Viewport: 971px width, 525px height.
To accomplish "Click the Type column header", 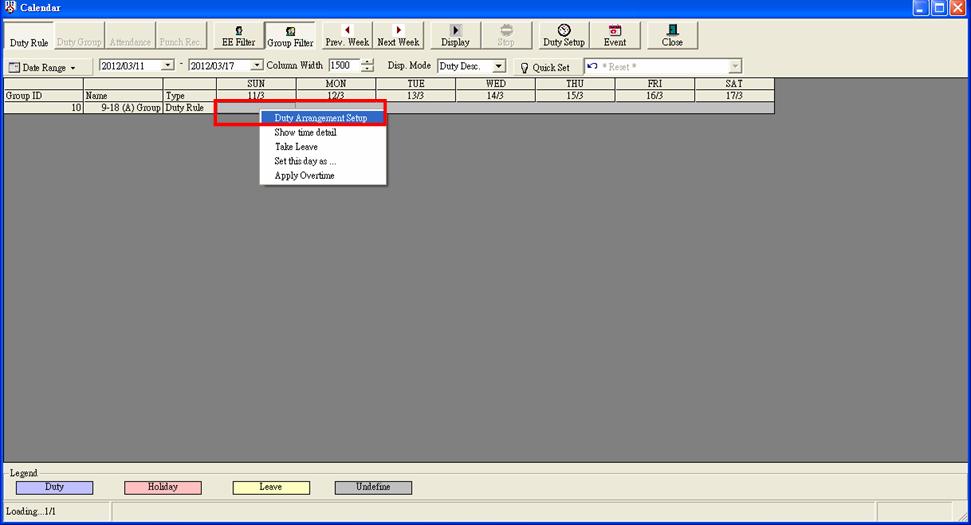I will (x=190, y=96).
